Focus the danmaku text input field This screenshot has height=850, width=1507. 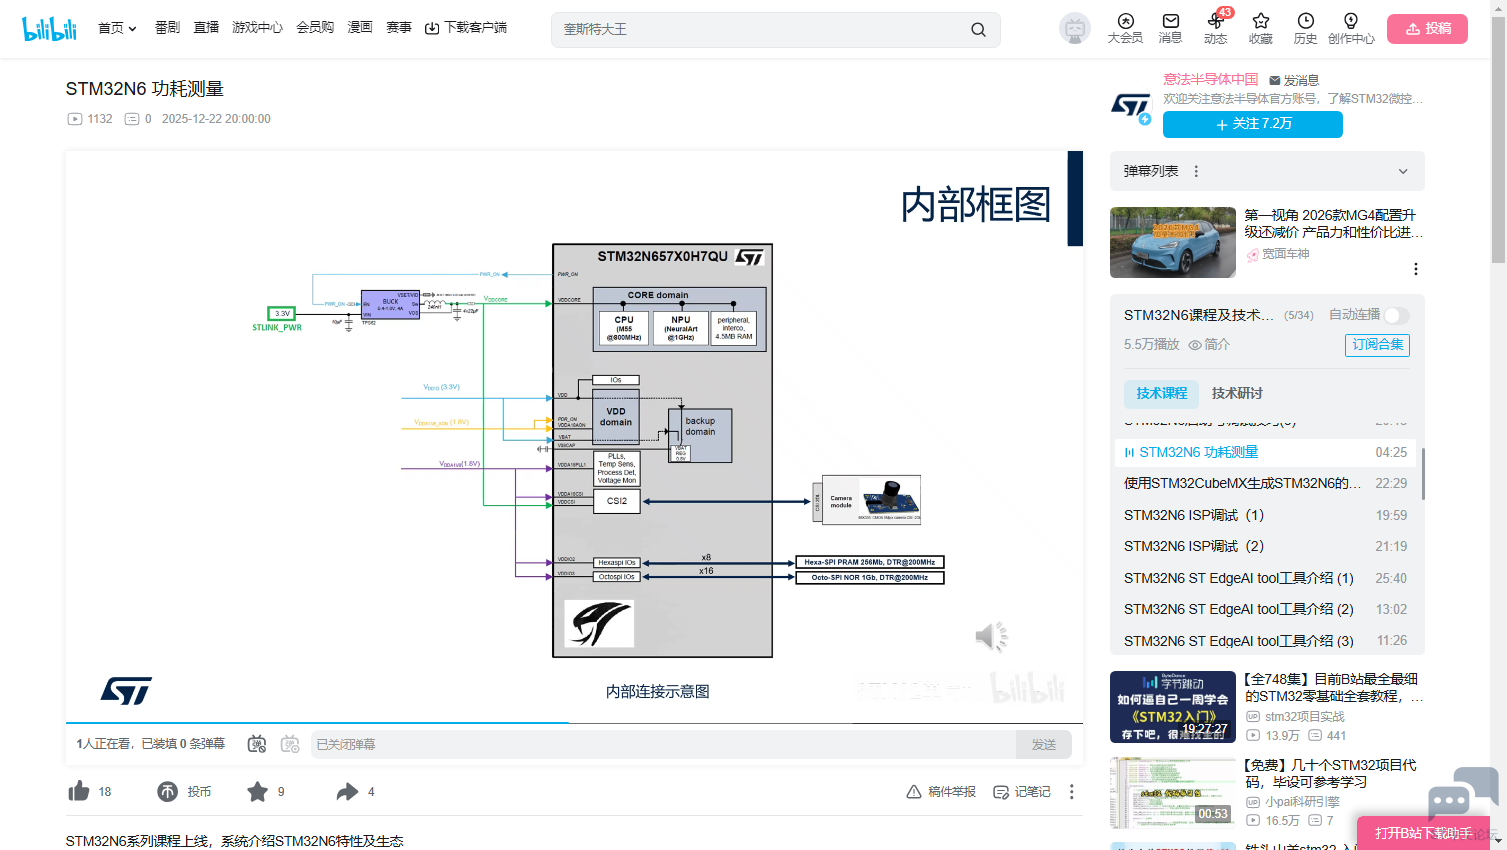[664, 744]
